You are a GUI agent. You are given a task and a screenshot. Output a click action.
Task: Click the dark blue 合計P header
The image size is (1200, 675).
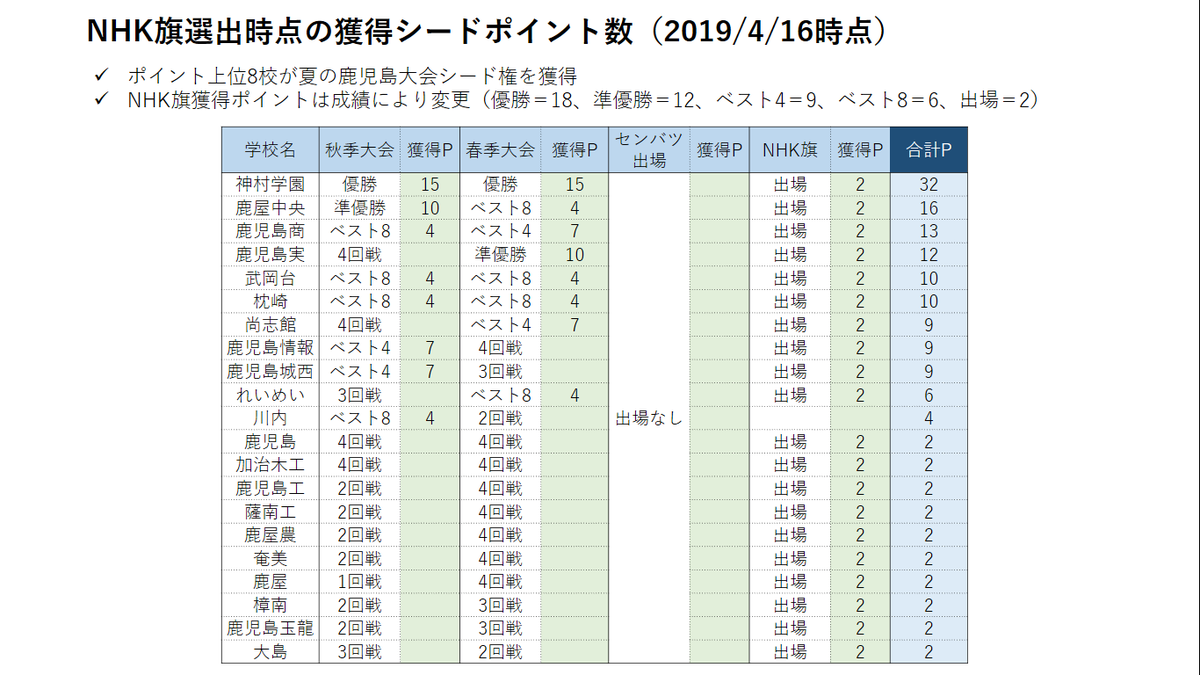pyautogui.click(x=929, y=150)
